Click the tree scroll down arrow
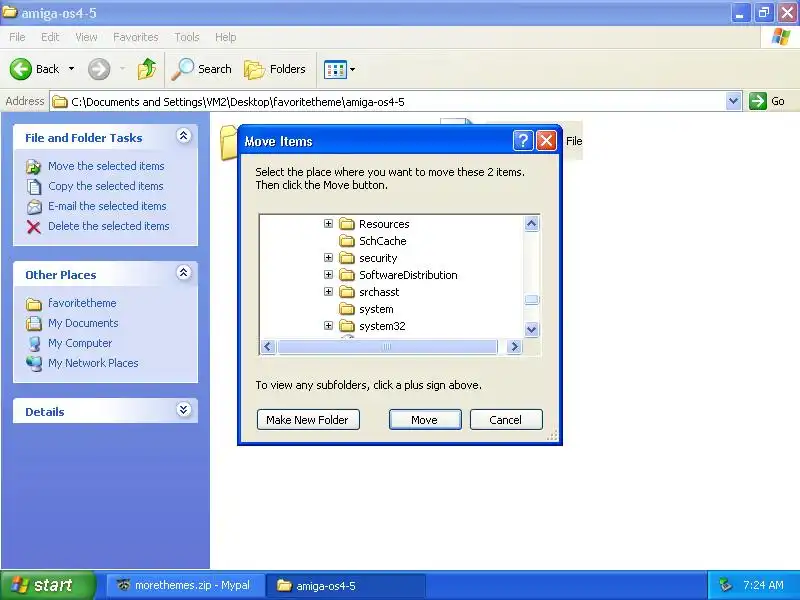The height and width of the screenshot is (600, 800). [531, 330]
